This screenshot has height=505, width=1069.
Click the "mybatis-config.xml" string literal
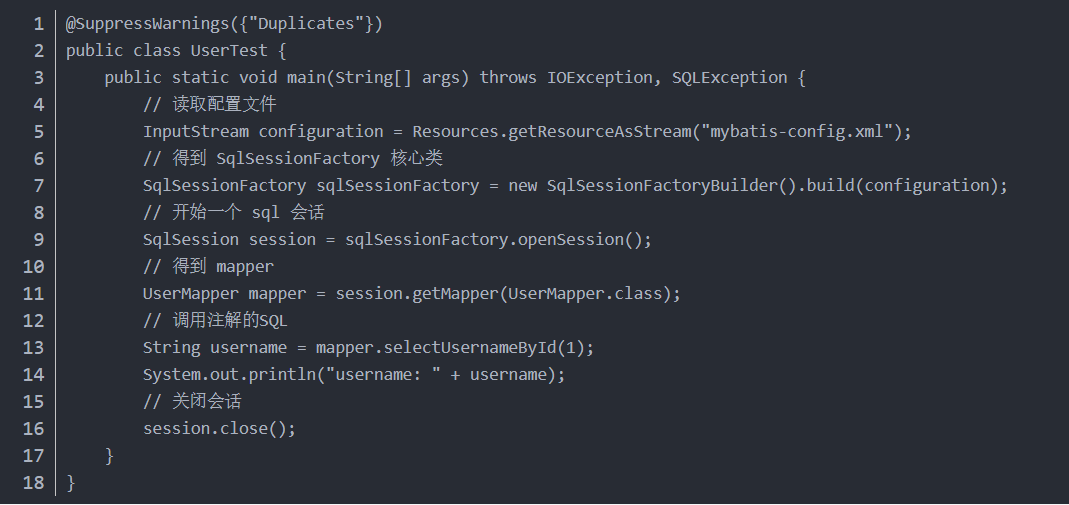pos(796,132)
